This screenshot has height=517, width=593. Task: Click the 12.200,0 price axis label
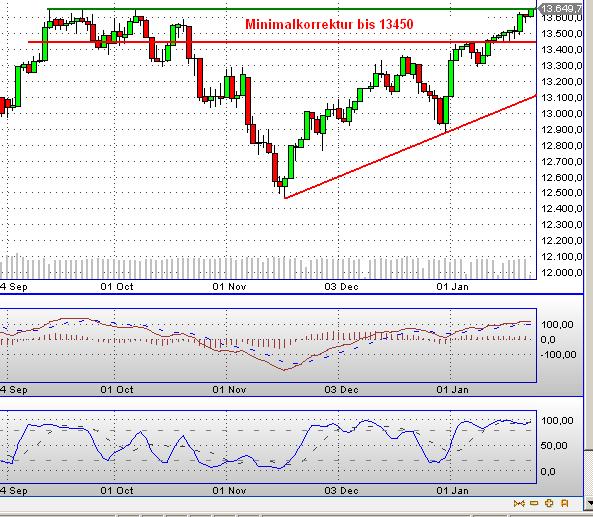[x=562, y=241]
